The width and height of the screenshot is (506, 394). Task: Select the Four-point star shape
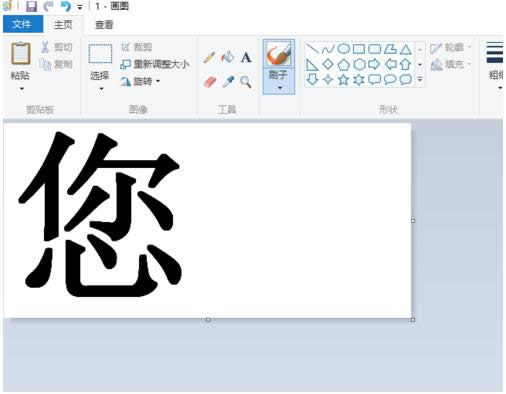click(328, 80)
